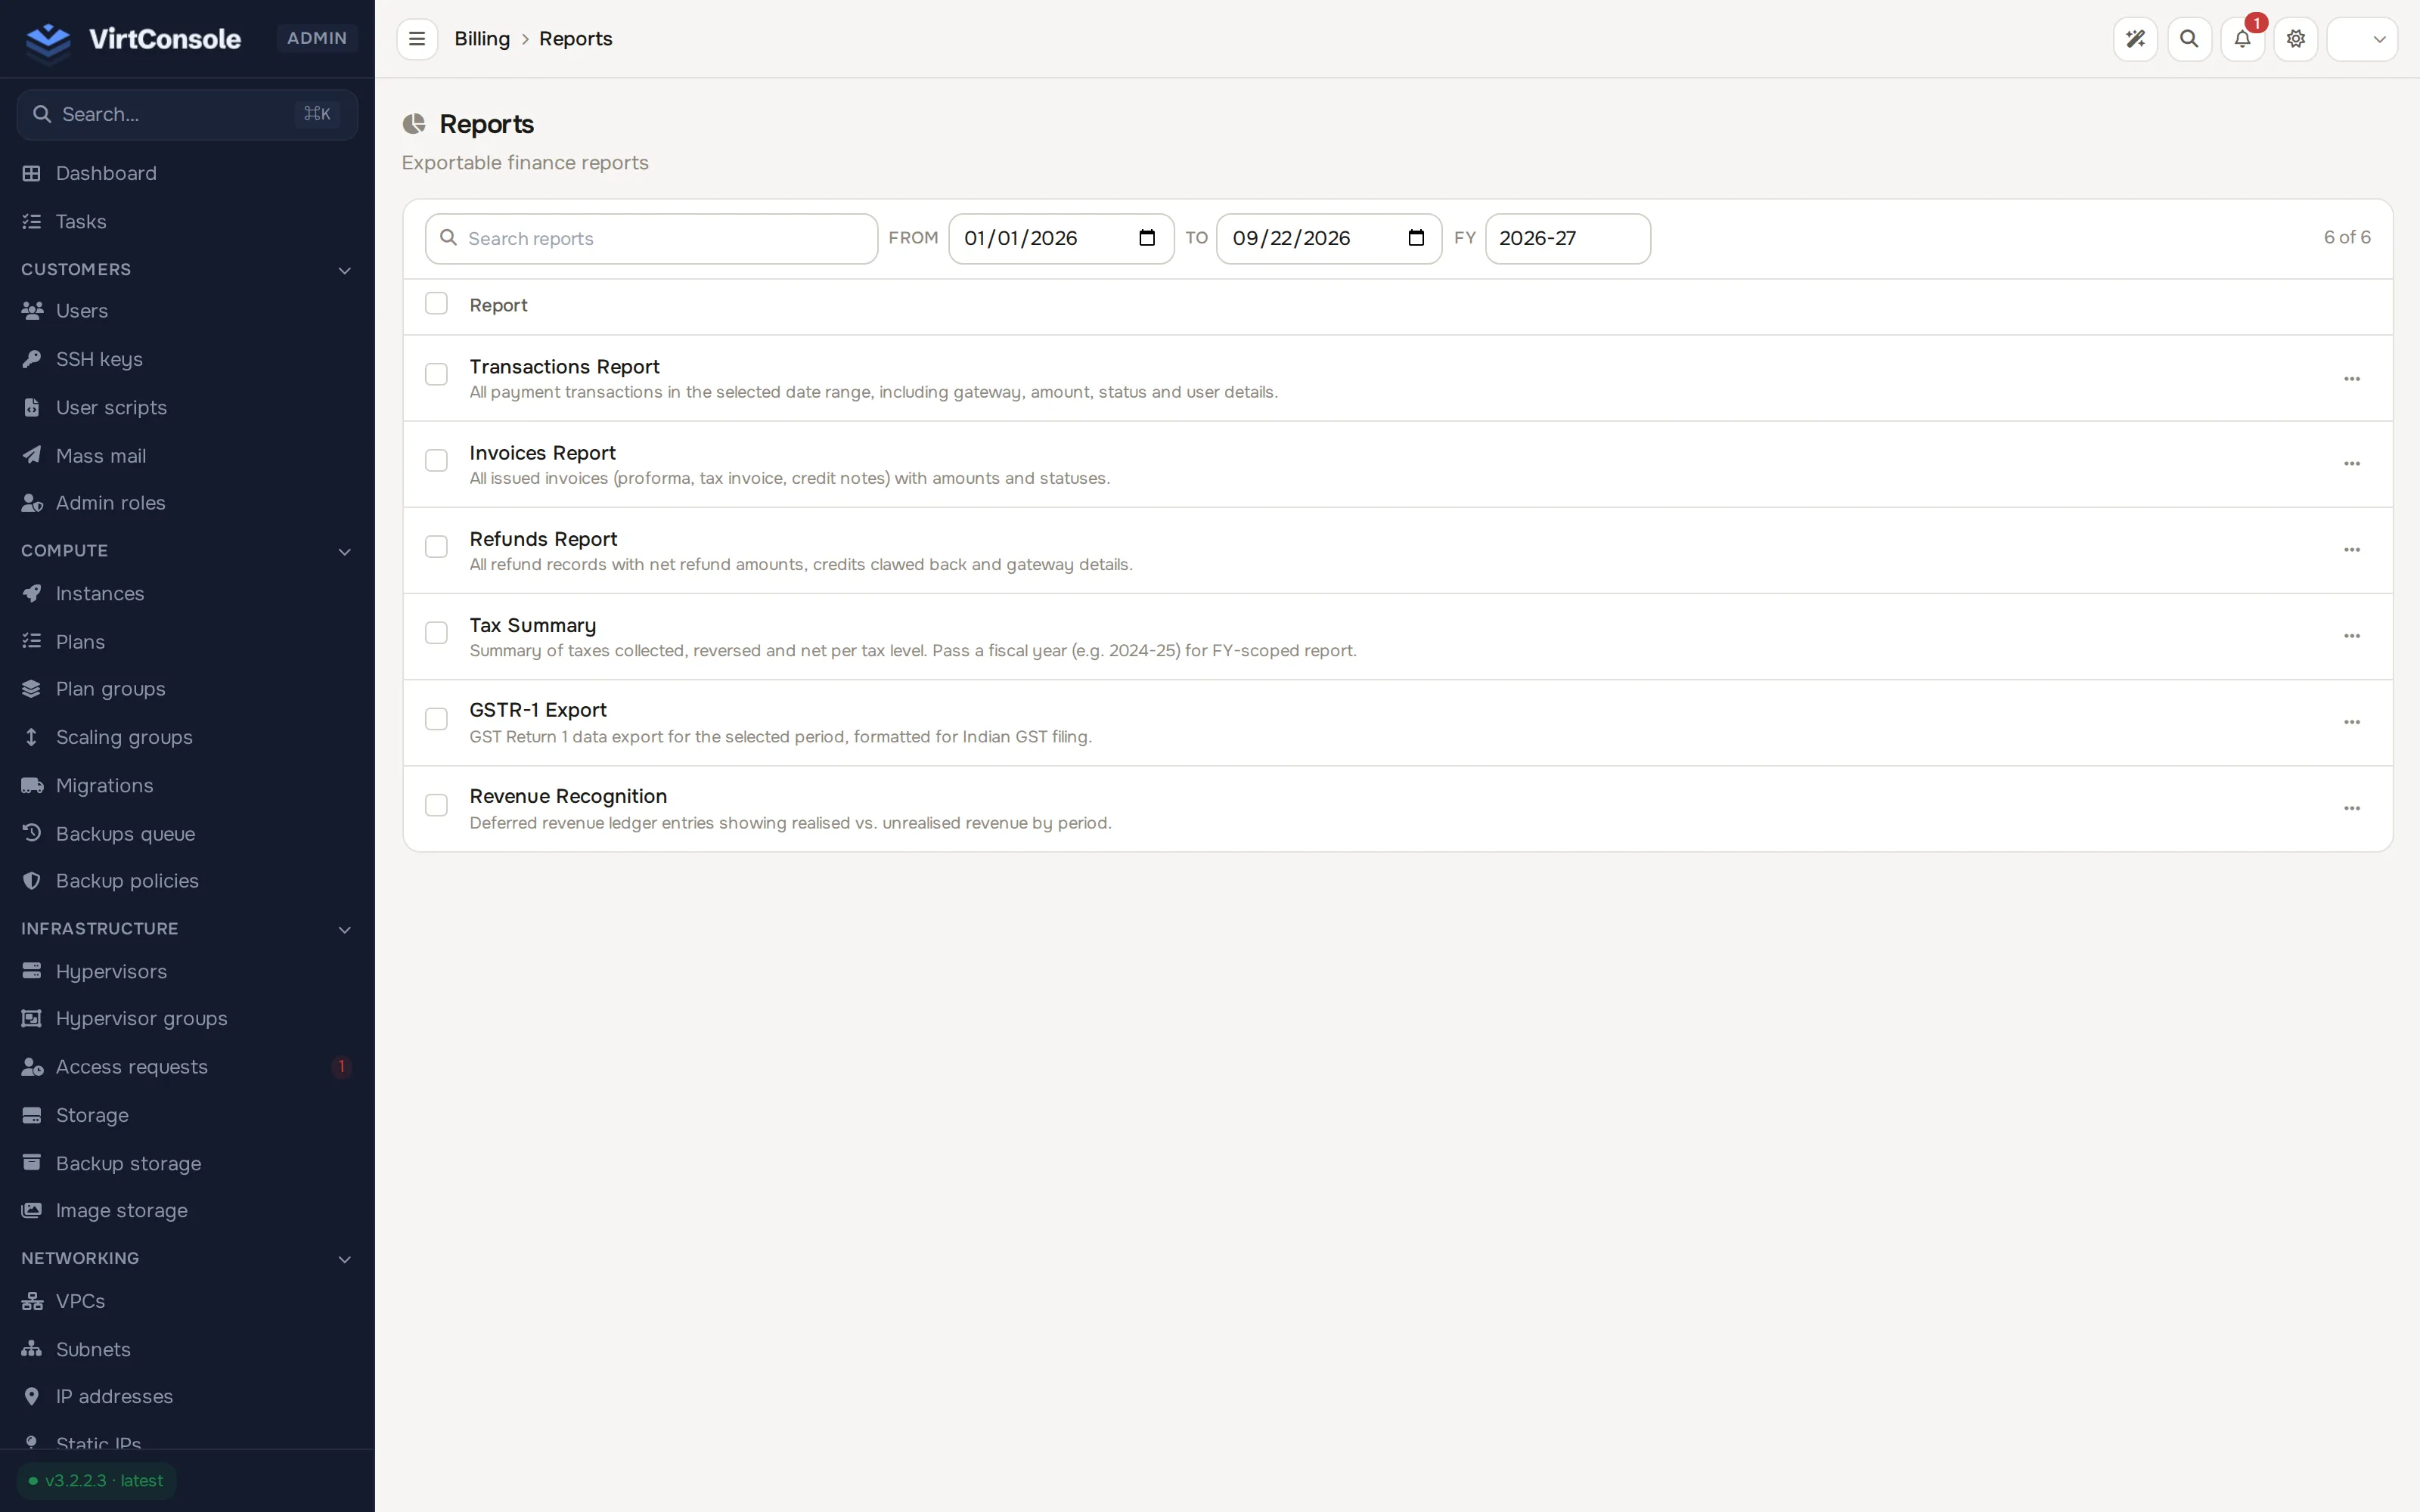Open Tax Summary more-options menu
Screen dimensions: 2420x1512
coord(2352,636)
